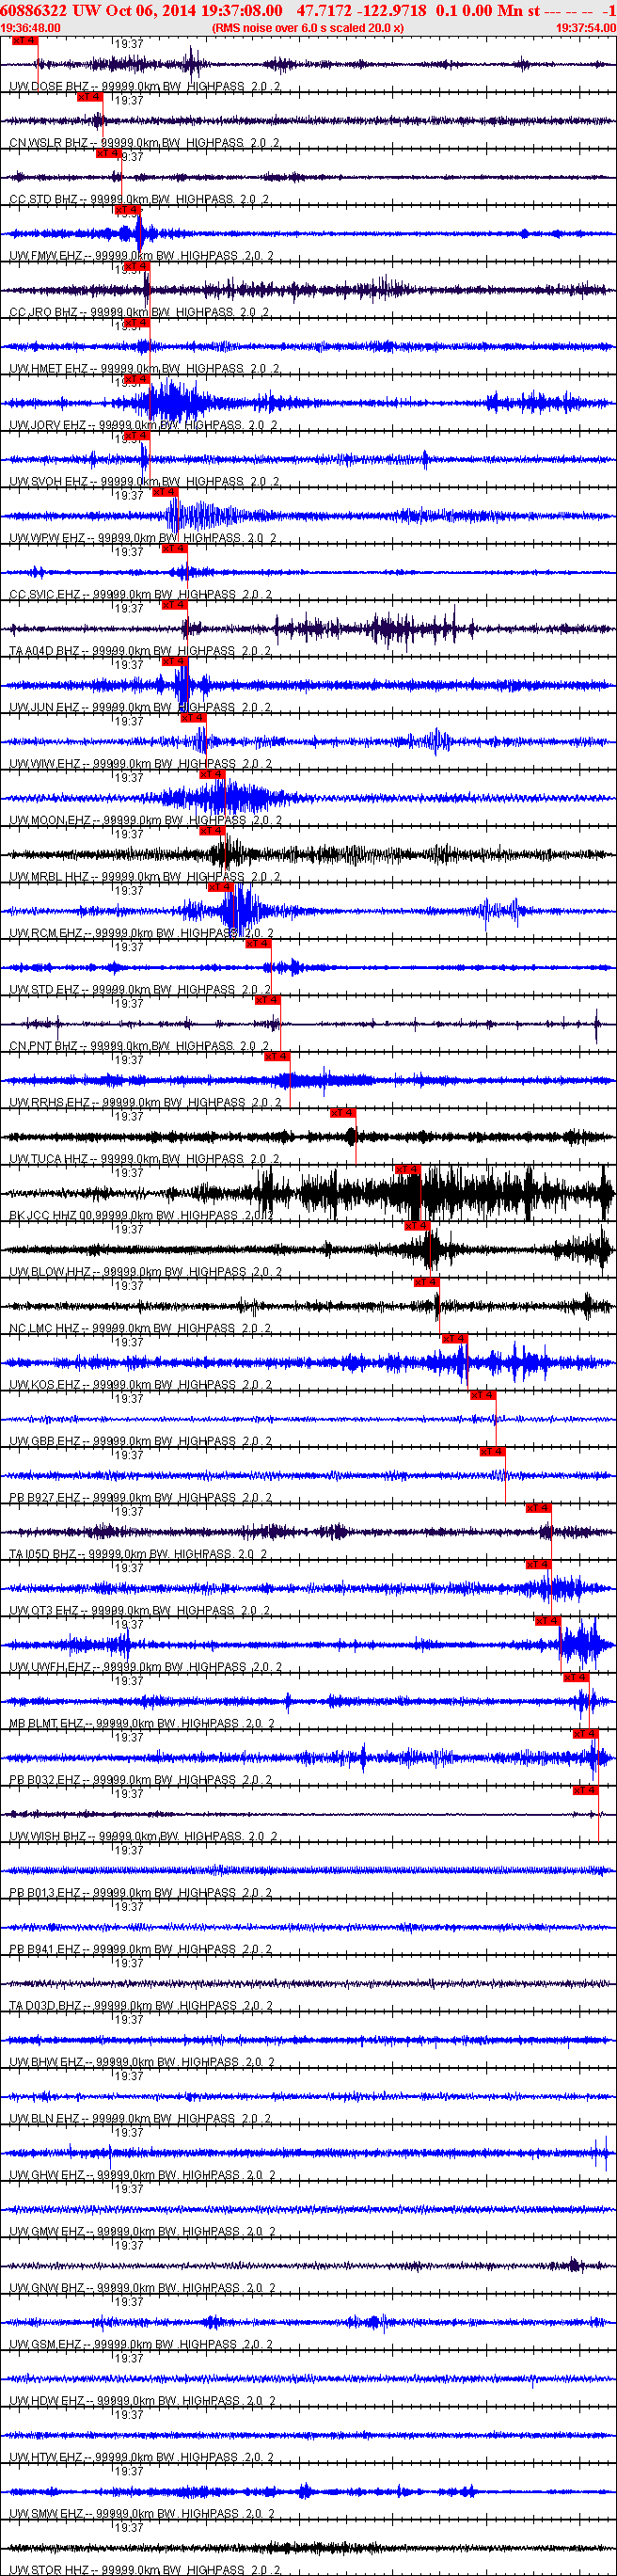Click the RMS noise scaling note

click(x=308, y=28)
